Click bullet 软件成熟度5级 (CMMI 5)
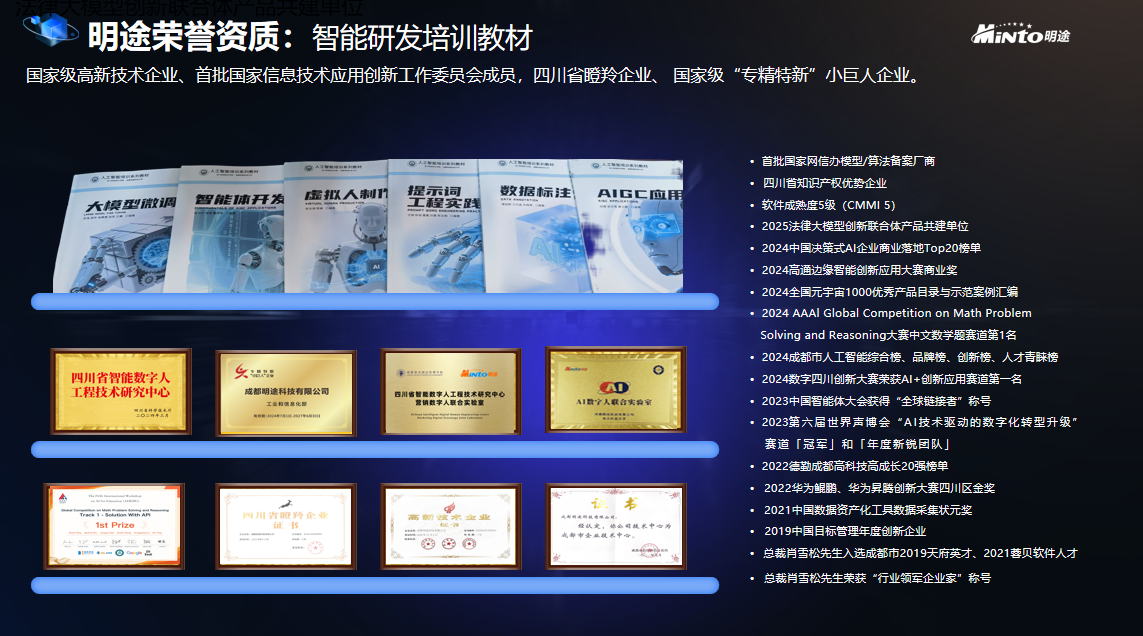This screenshot has width=1143, height=636. coord(828,205)
